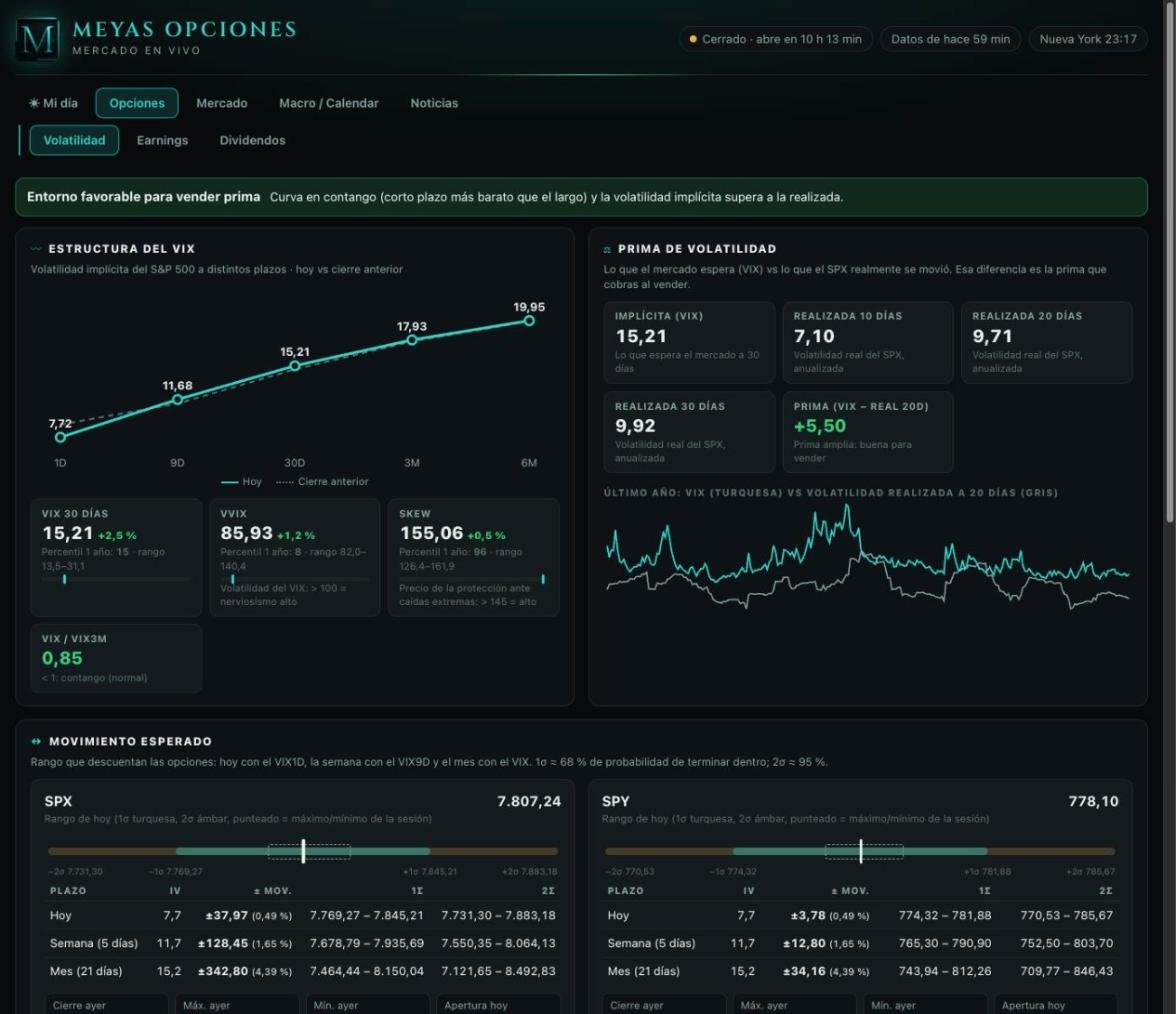
Task: Click the 30D point labeled 15,21
Action: pyautogui.click(x=295, y=365)
